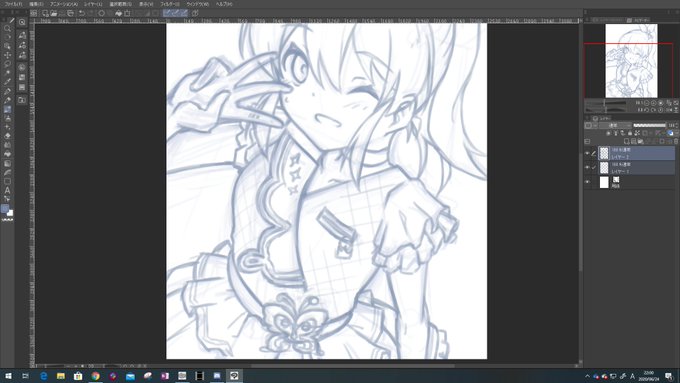
Task: Select the Gradient tool
Action: click(7, 164)
